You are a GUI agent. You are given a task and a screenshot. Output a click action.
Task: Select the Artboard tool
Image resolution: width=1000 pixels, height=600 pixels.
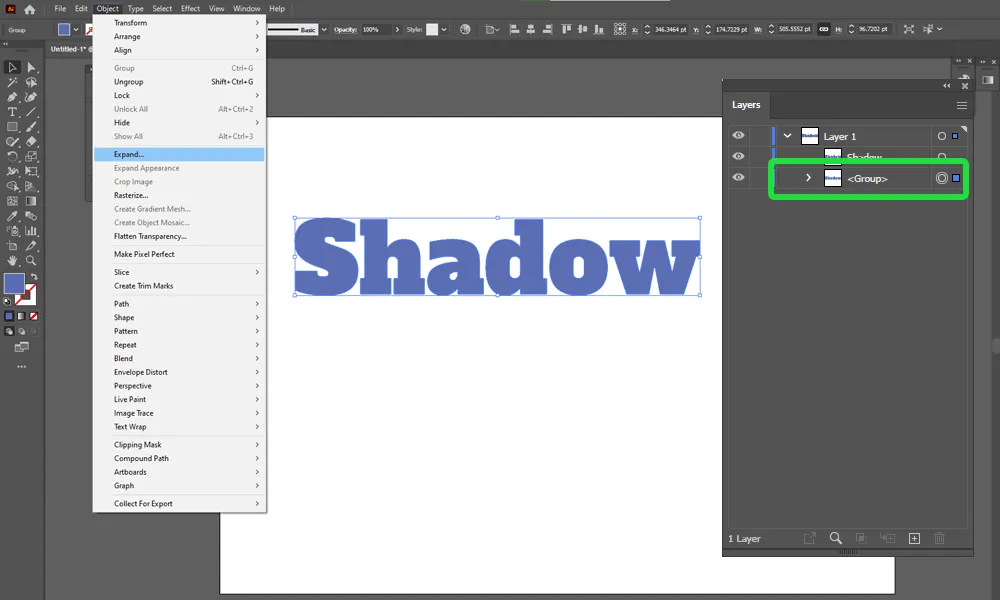pyautogui.click(x=12, y=245)
